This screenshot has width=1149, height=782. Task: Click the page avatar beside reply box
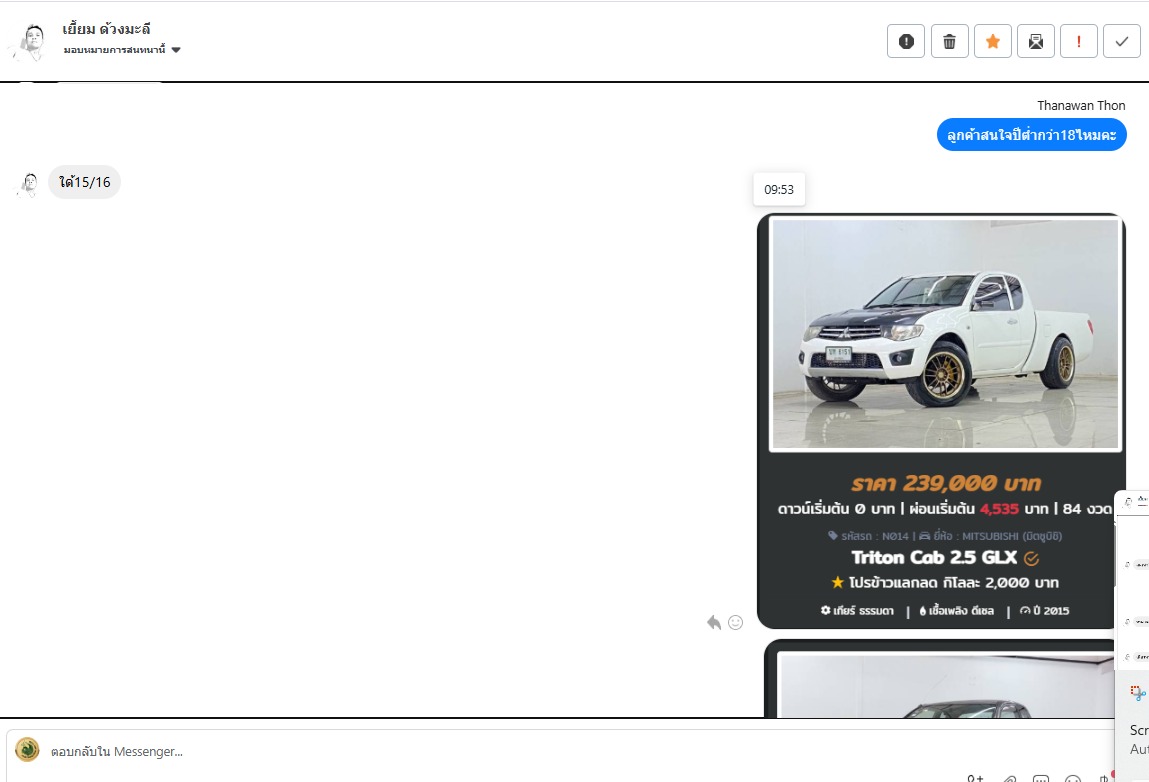tap(27, 749)
